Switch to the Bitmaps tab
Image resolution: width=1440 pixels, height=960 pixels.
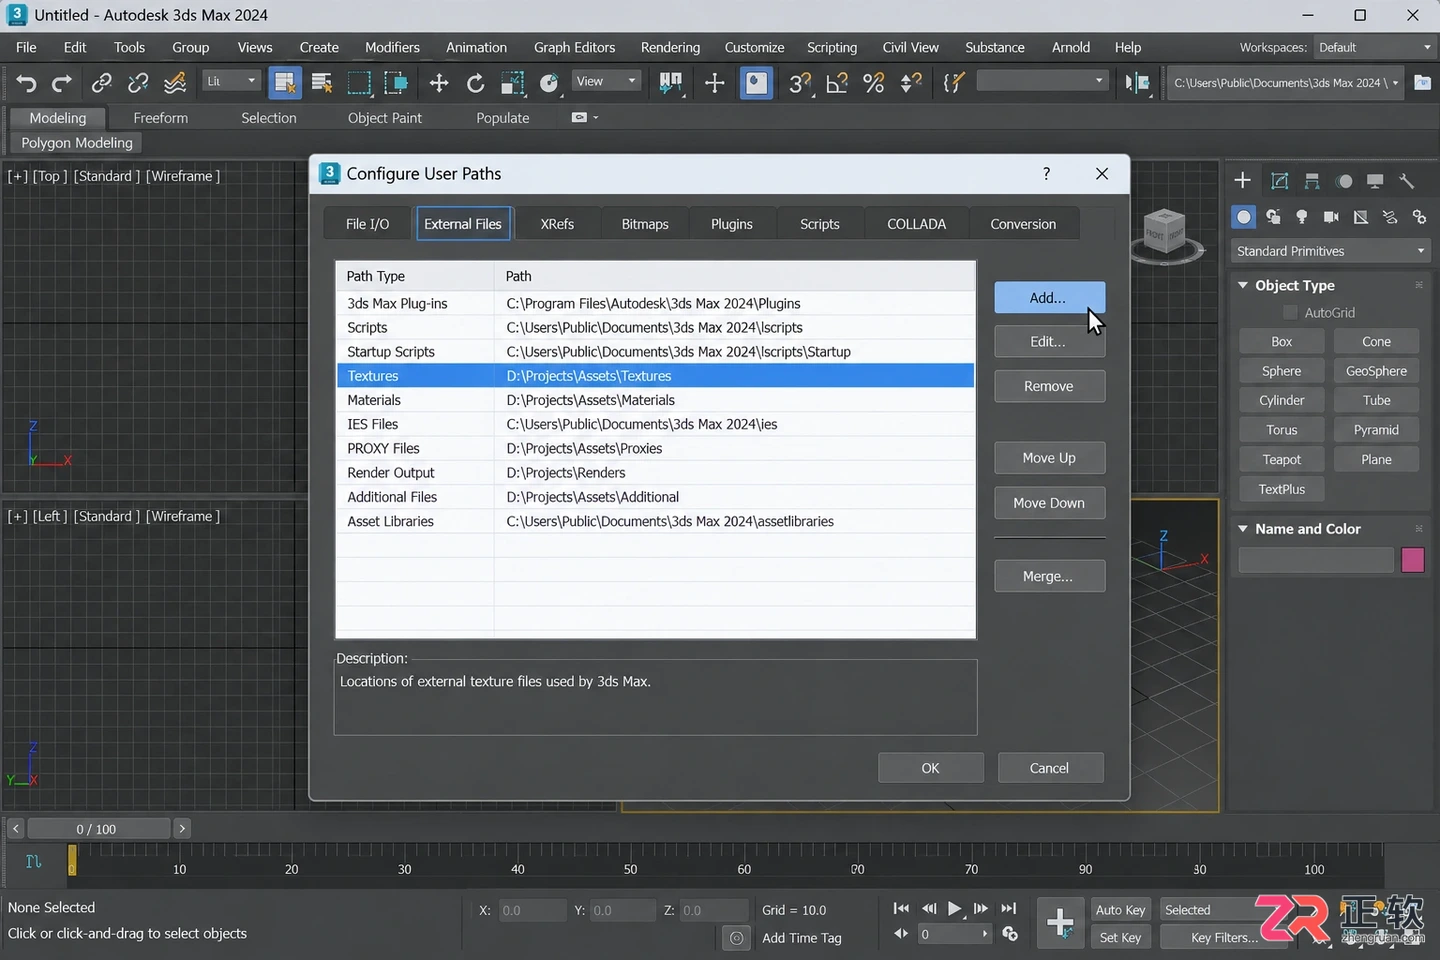[645, 224]
